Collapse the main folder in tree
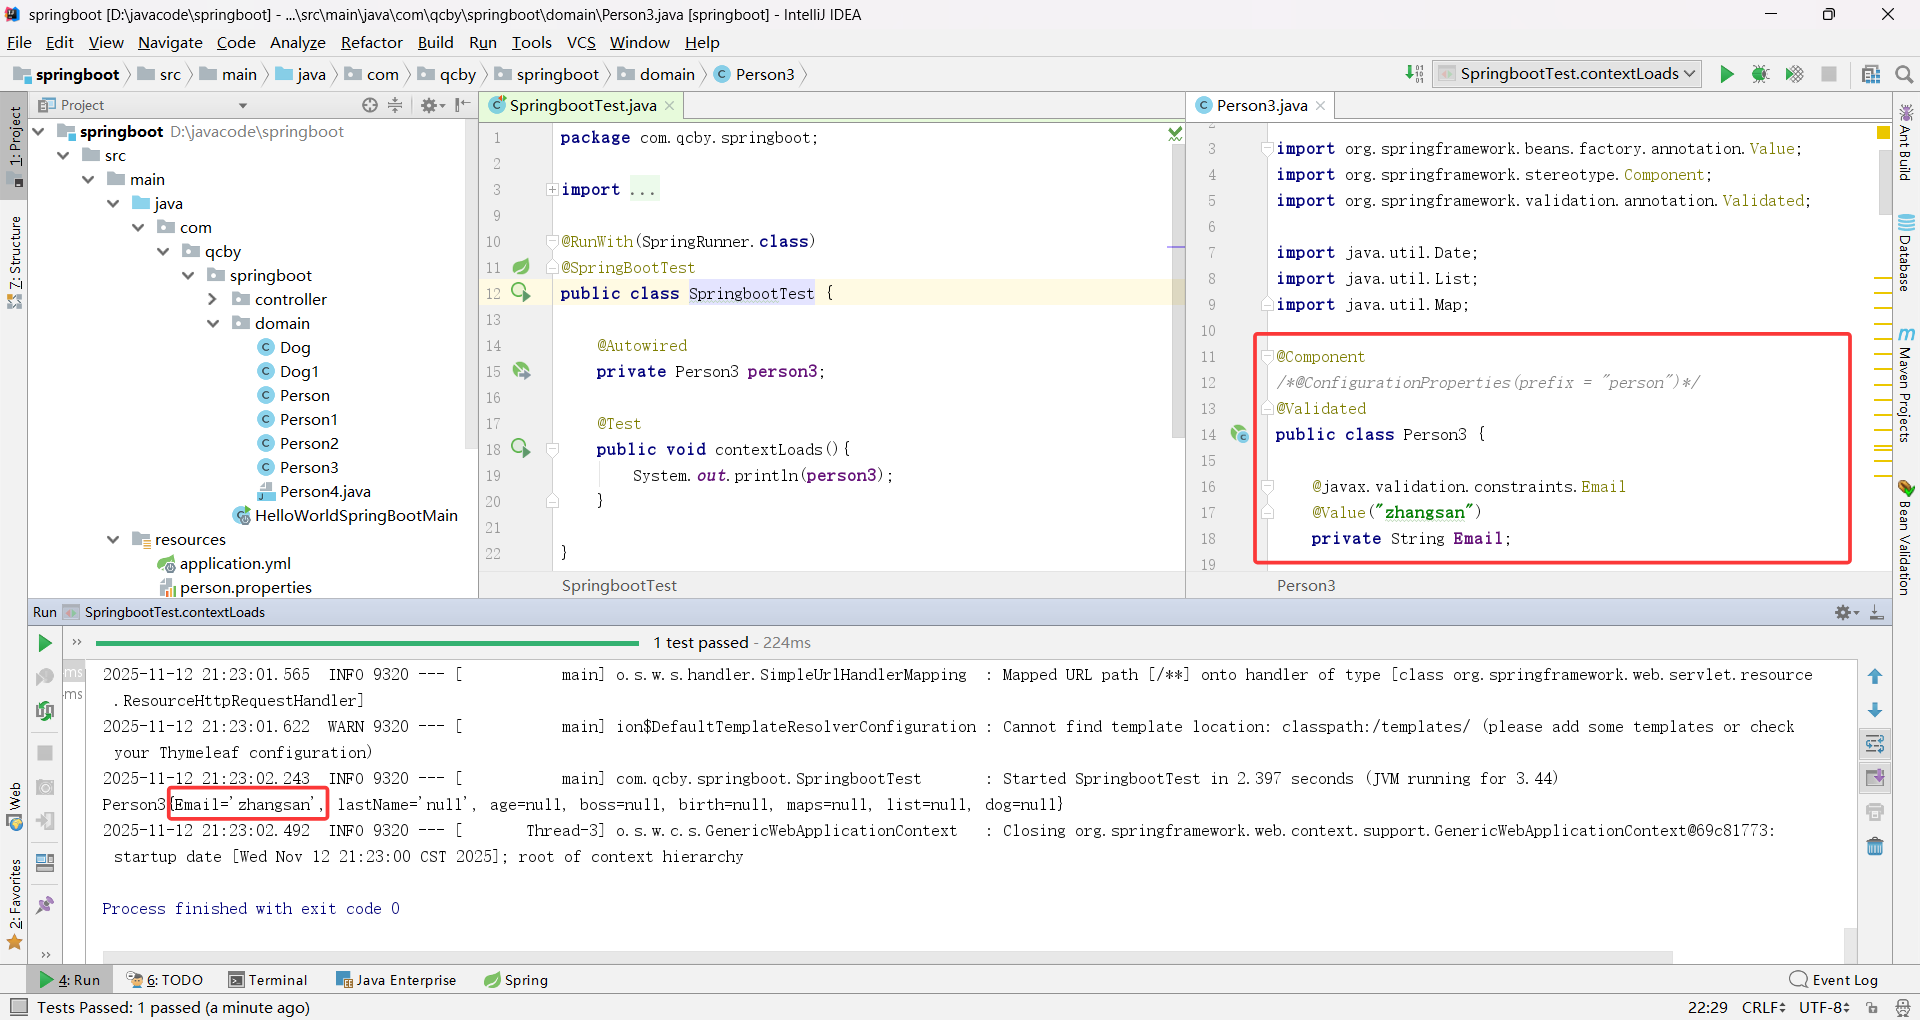The width and height of the screenshot is (1920, 1020). coord(89,180)
